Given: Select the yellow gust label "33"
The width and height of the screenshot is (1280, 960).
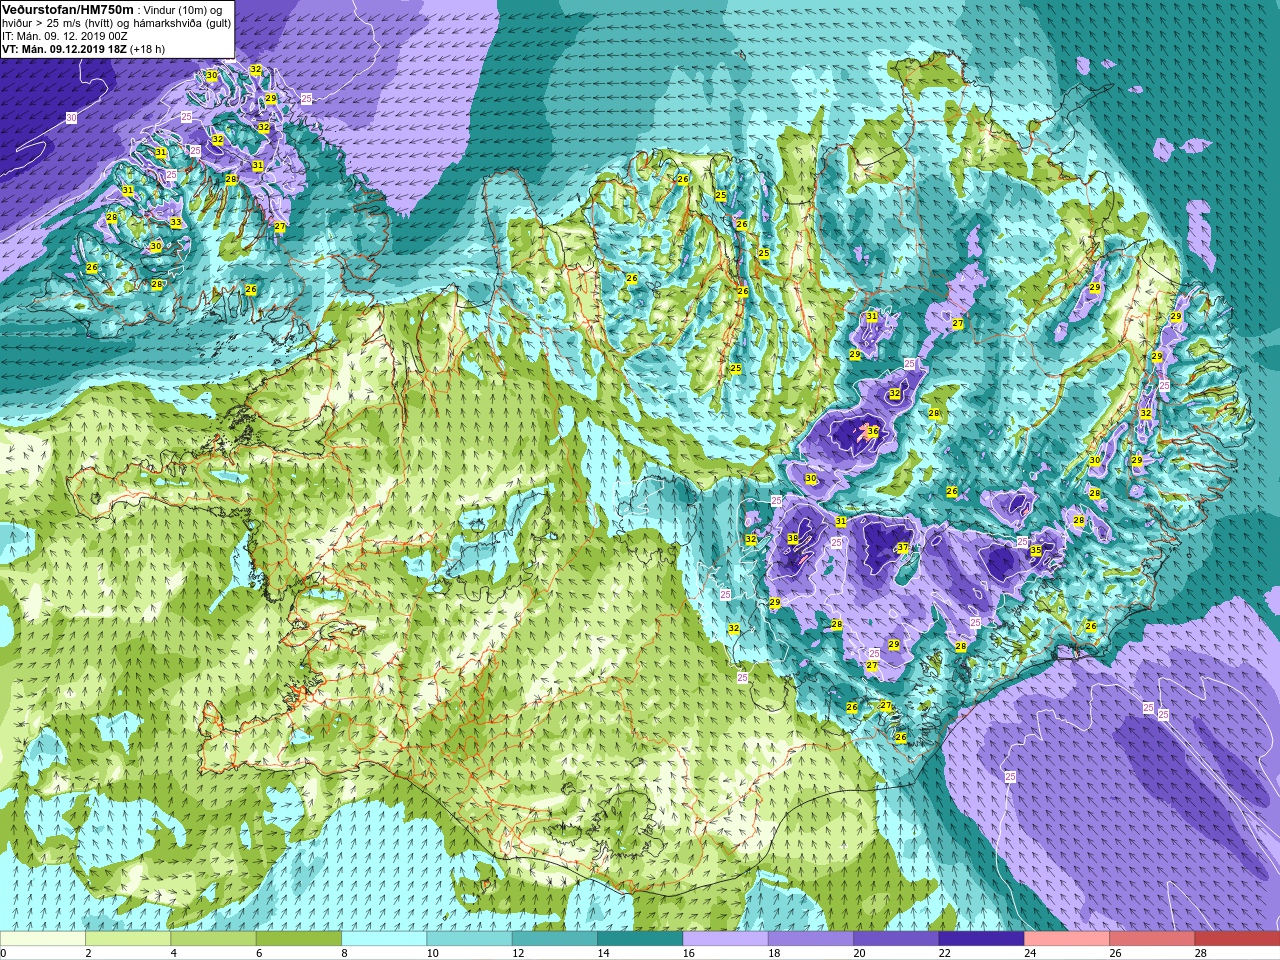Looking at the screenshot, I should coord(176,223).
